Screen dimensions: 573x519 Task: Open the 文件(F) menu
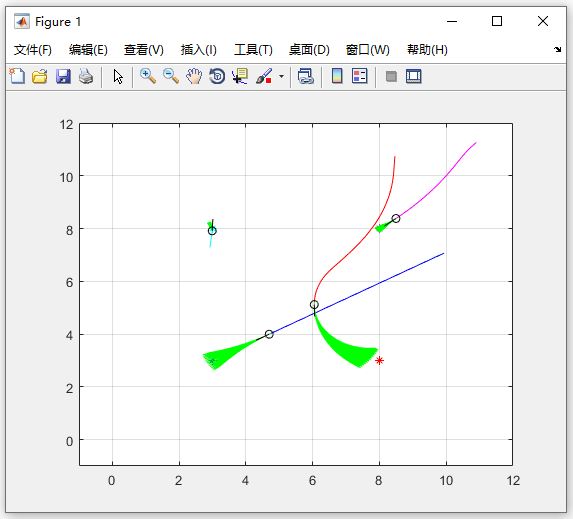[x=33, y=50]
